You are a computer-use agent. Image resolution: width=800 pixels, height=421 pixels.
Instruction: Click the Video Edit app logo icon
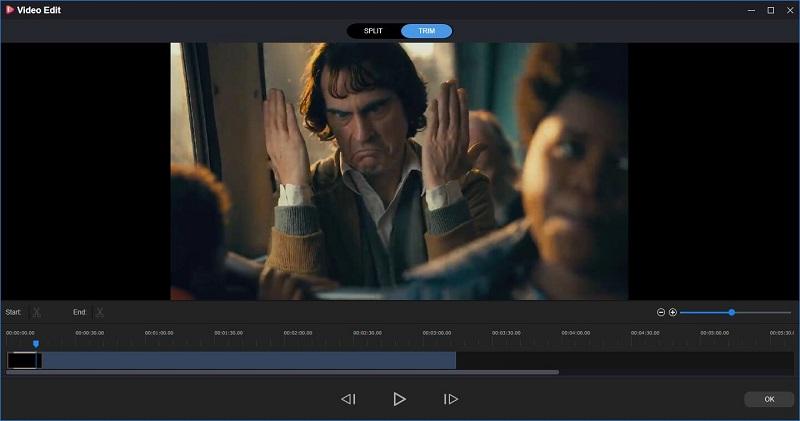[9, 10]
